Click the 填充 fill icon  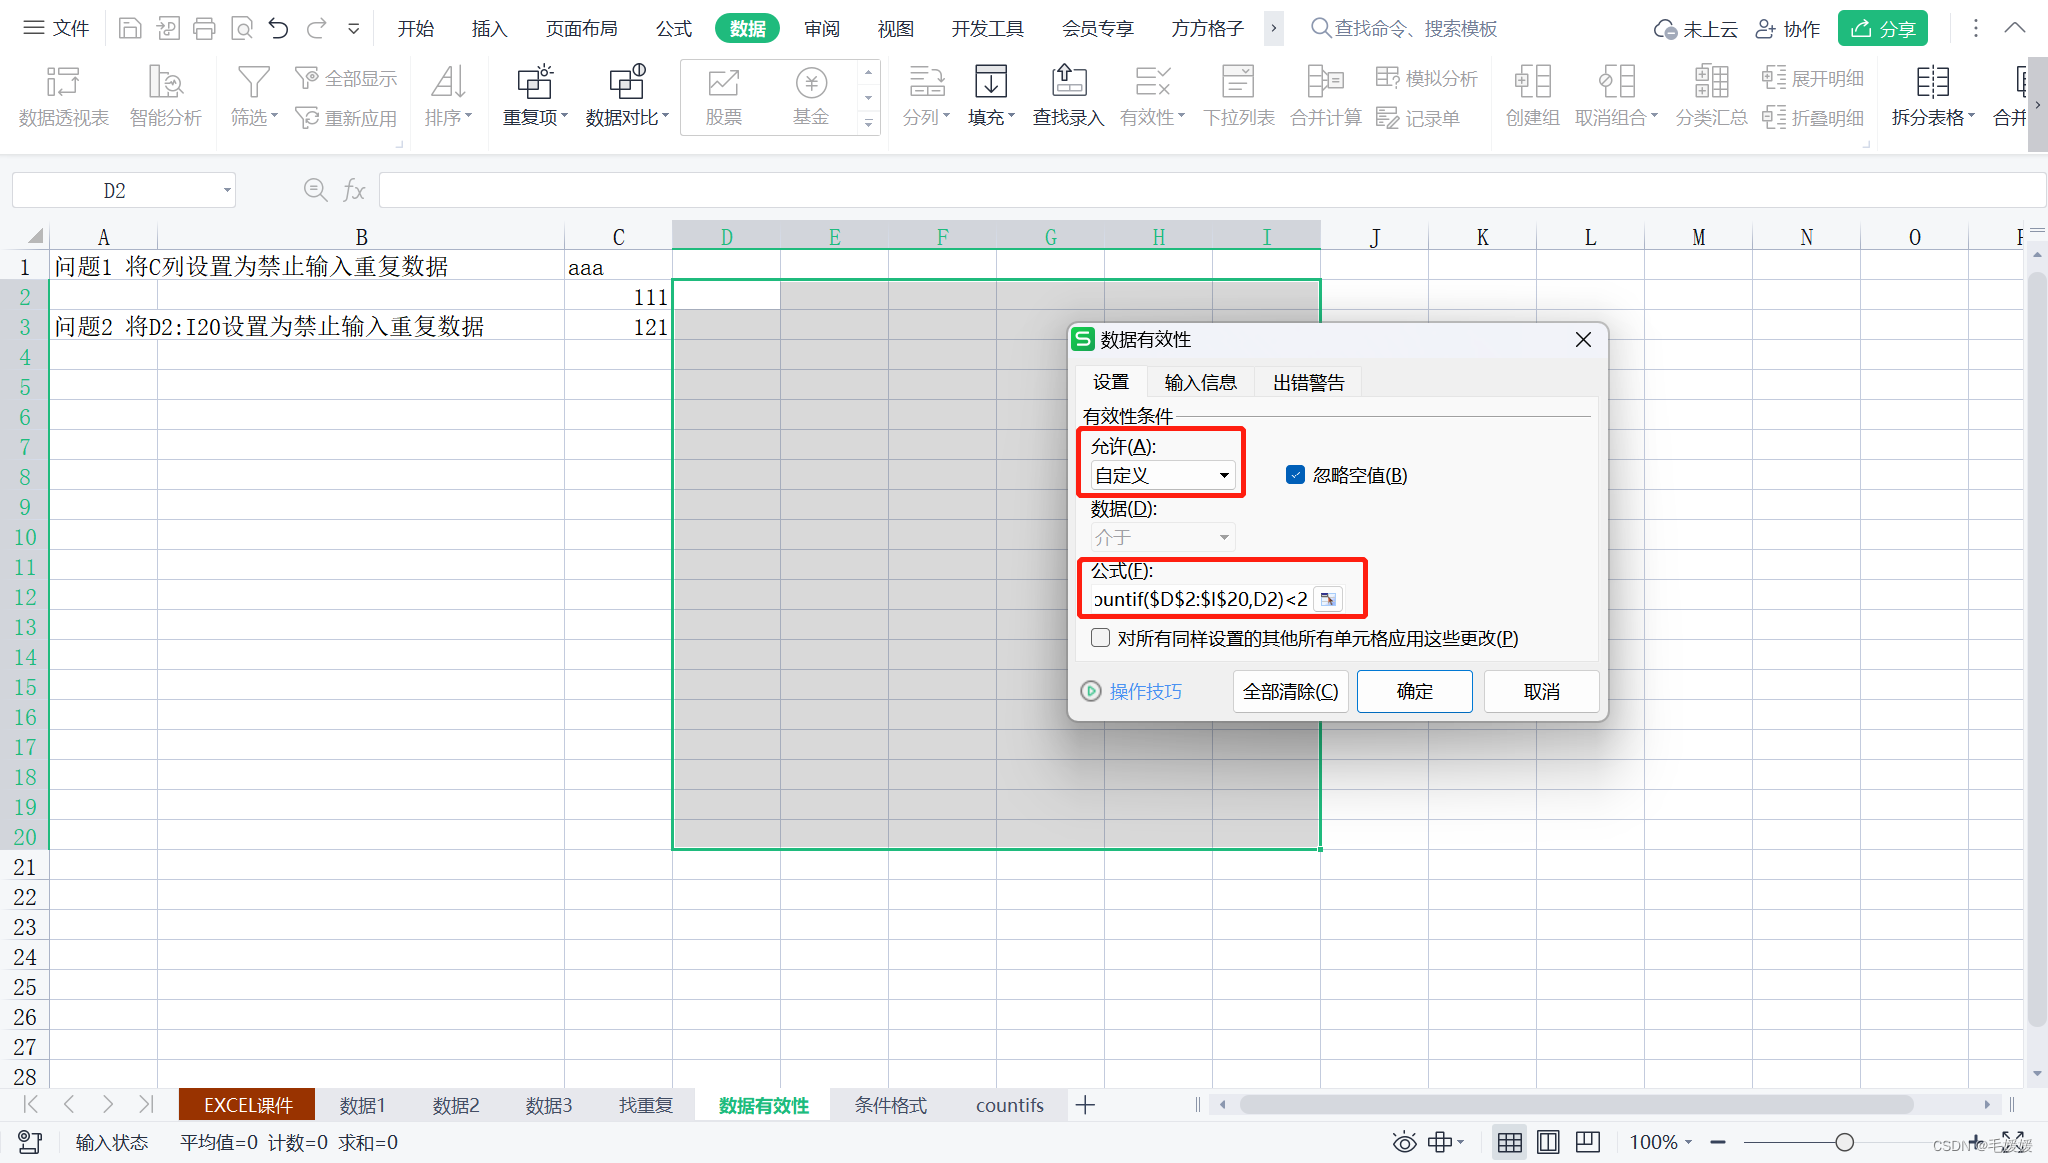pos(991,82)
